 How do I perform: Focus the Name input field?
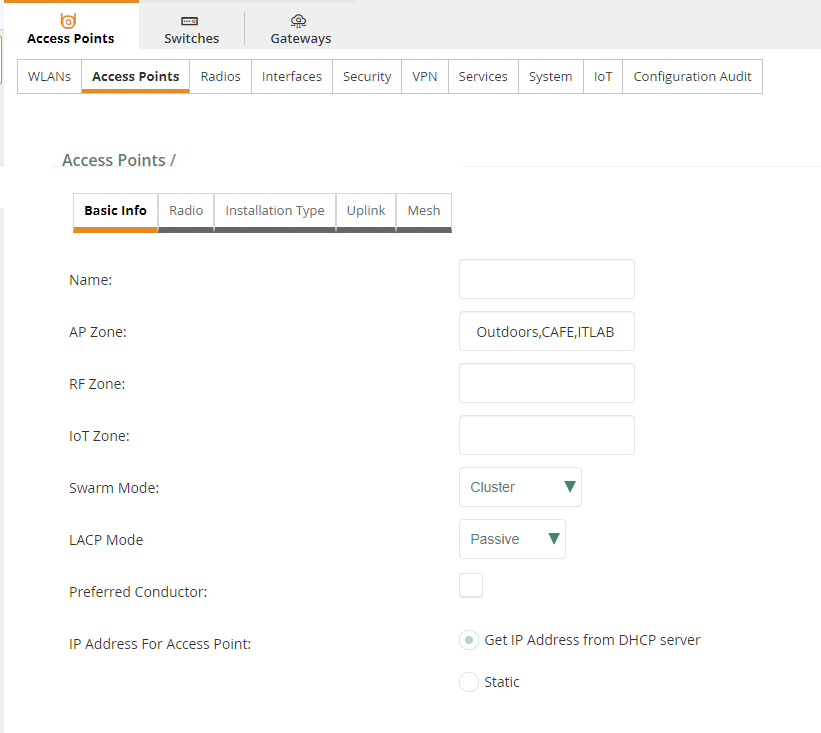pyautogui.click(x=547, y=279)
